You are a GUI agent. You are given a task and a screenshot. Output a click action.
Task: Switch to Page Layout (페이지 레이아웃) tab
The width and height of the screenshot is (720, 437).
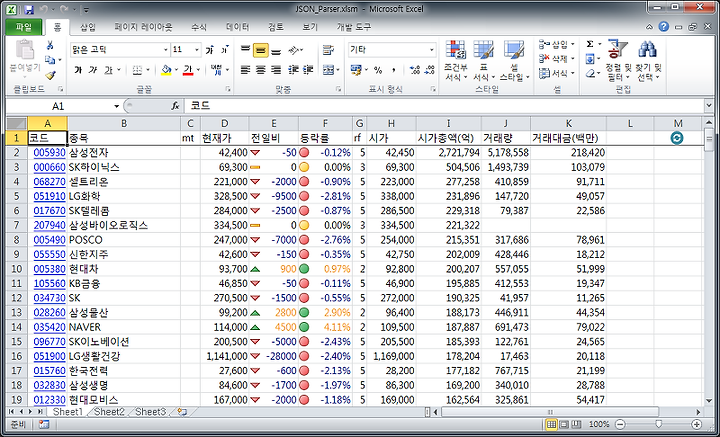(143, 27)
